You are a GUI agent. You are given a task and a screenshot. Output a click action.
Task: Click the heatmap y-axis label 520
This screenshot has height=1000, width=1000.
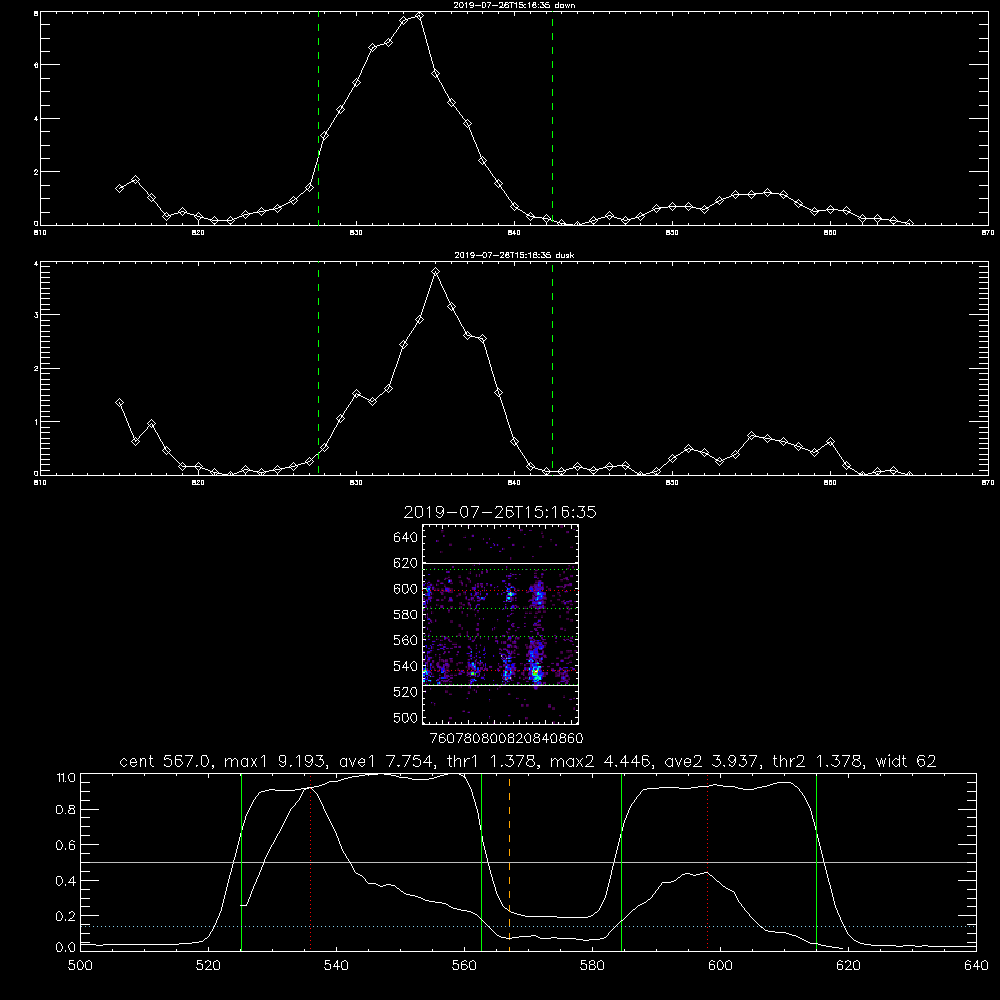click(x=405, y=691)
